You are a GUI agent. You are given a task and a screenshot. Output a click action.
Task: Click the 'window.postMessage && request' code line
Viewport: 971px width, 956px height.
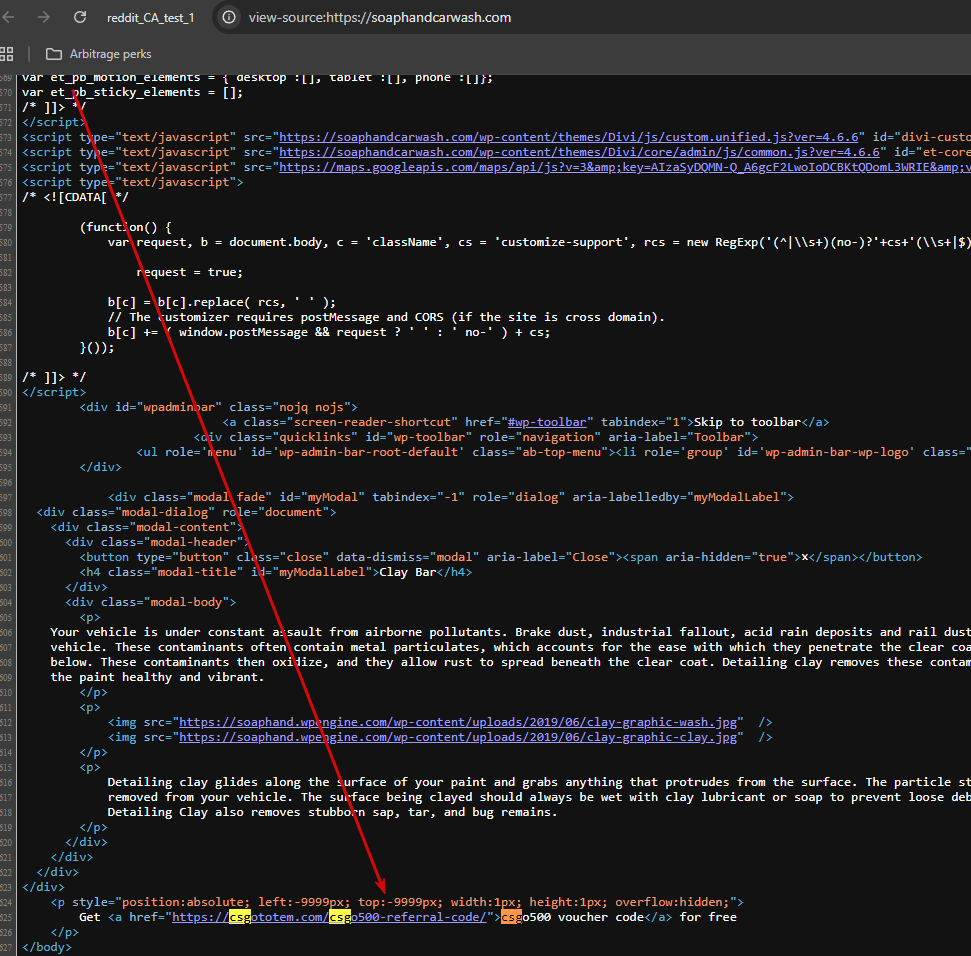pos(329,332)
